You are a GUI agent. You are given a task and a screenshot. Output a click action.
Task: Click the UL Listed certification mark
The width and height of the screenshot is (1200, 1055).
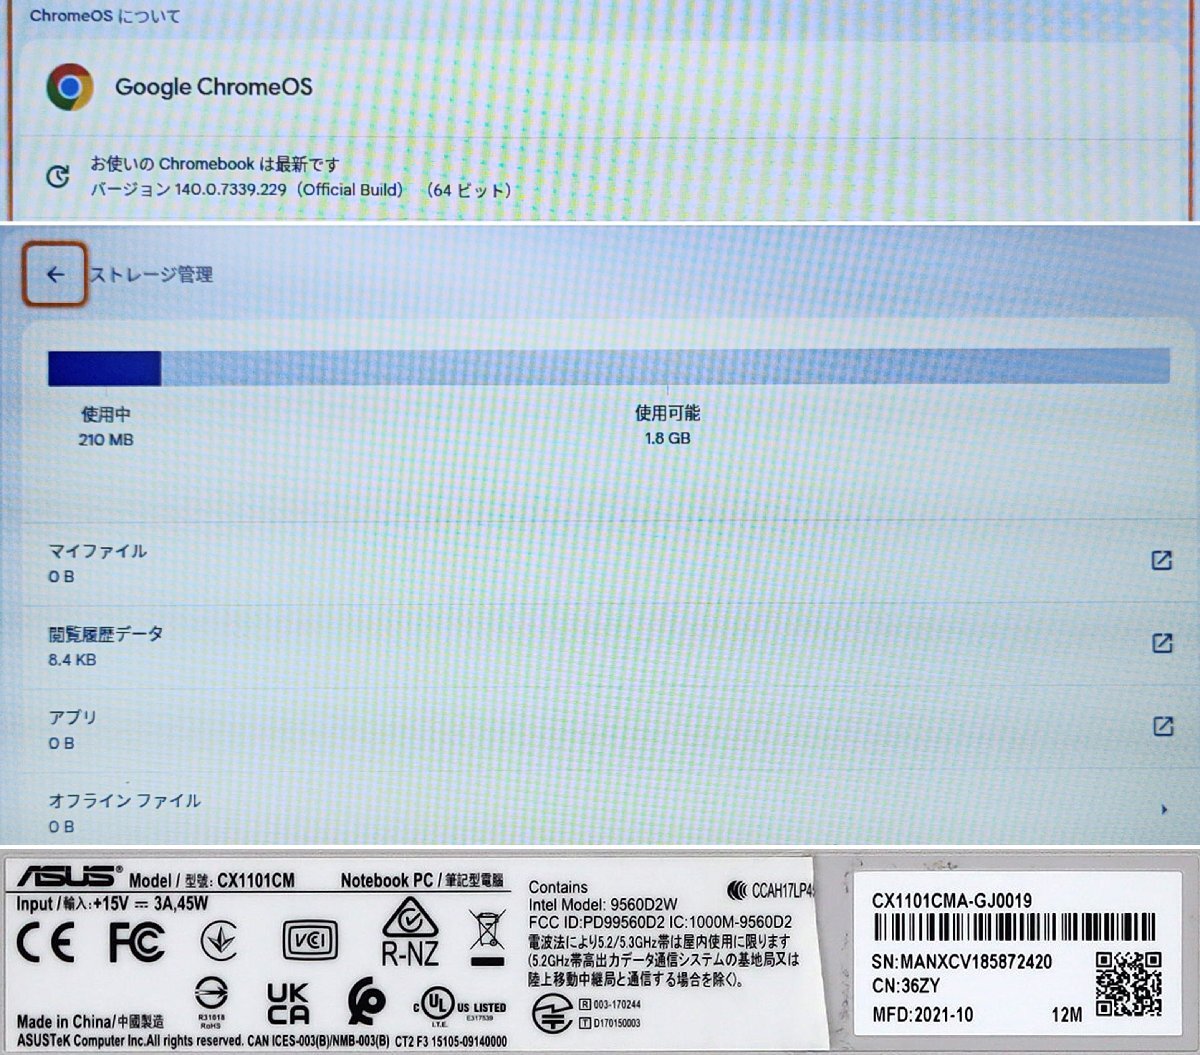tap(461, 1008)
